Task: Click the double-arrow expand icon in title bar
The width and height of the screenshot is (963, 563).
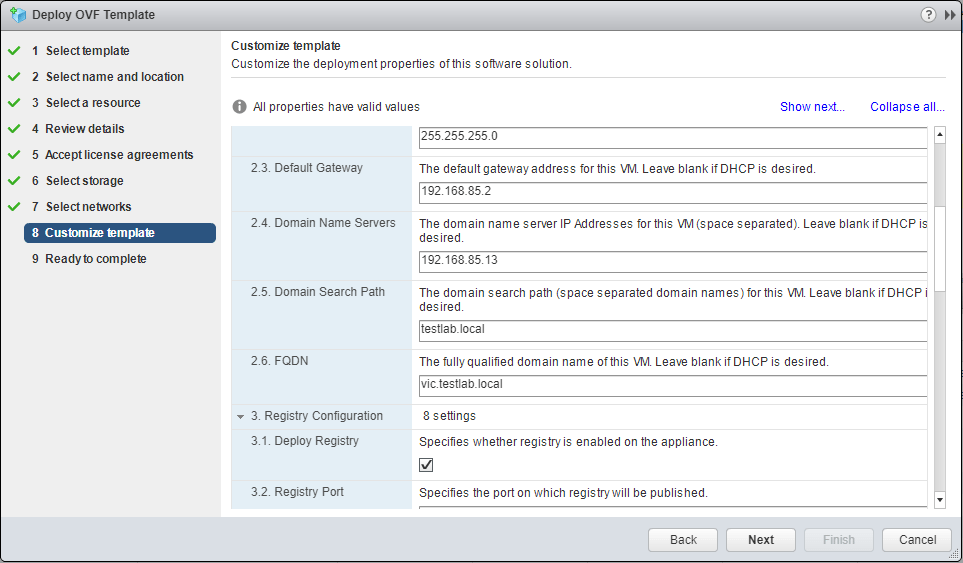Action: pyautogui.click(x=949, y=15)
